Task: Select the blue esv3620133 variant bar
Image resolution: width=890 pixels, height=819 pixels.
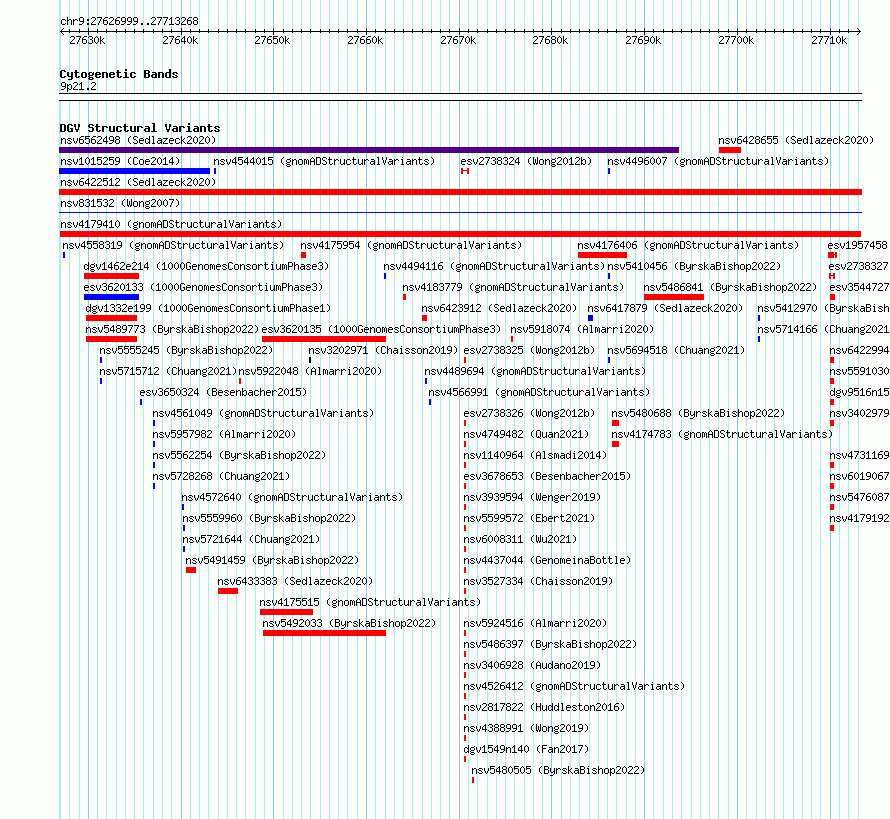Action: tap(111, 297)
